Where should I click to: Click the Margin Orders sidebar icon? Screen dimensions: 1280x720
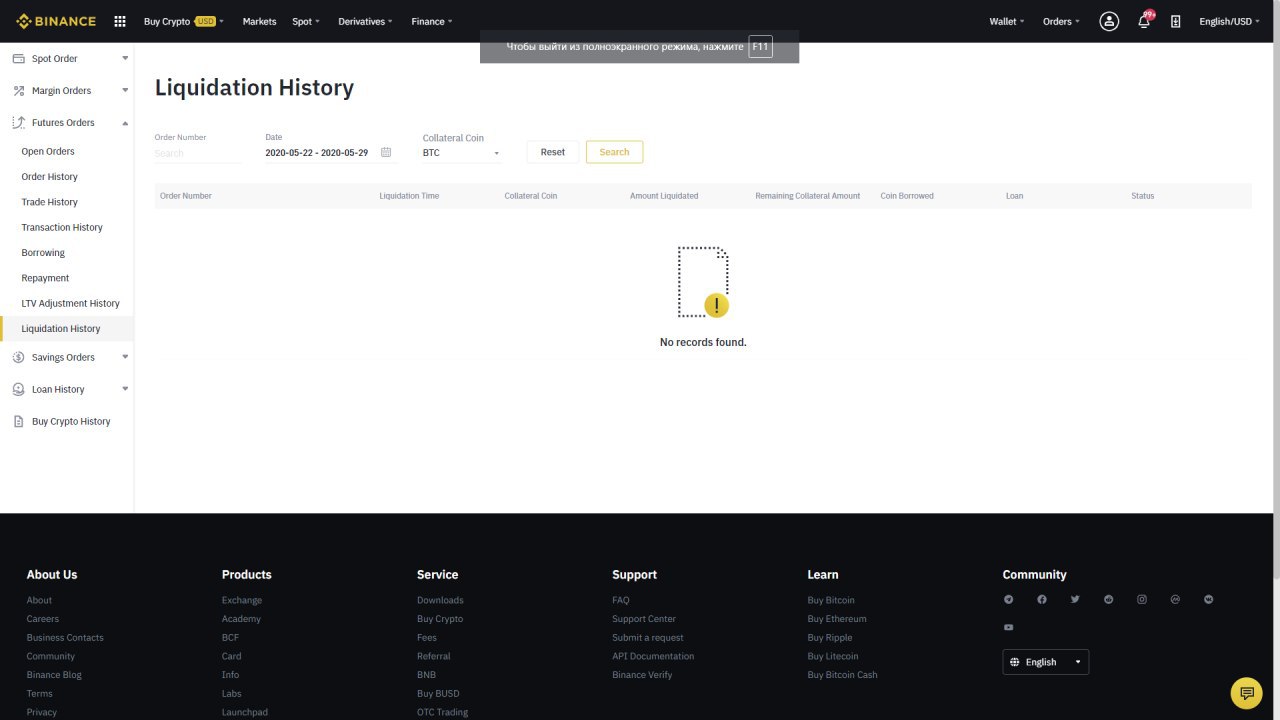click(x=18, y=90)
